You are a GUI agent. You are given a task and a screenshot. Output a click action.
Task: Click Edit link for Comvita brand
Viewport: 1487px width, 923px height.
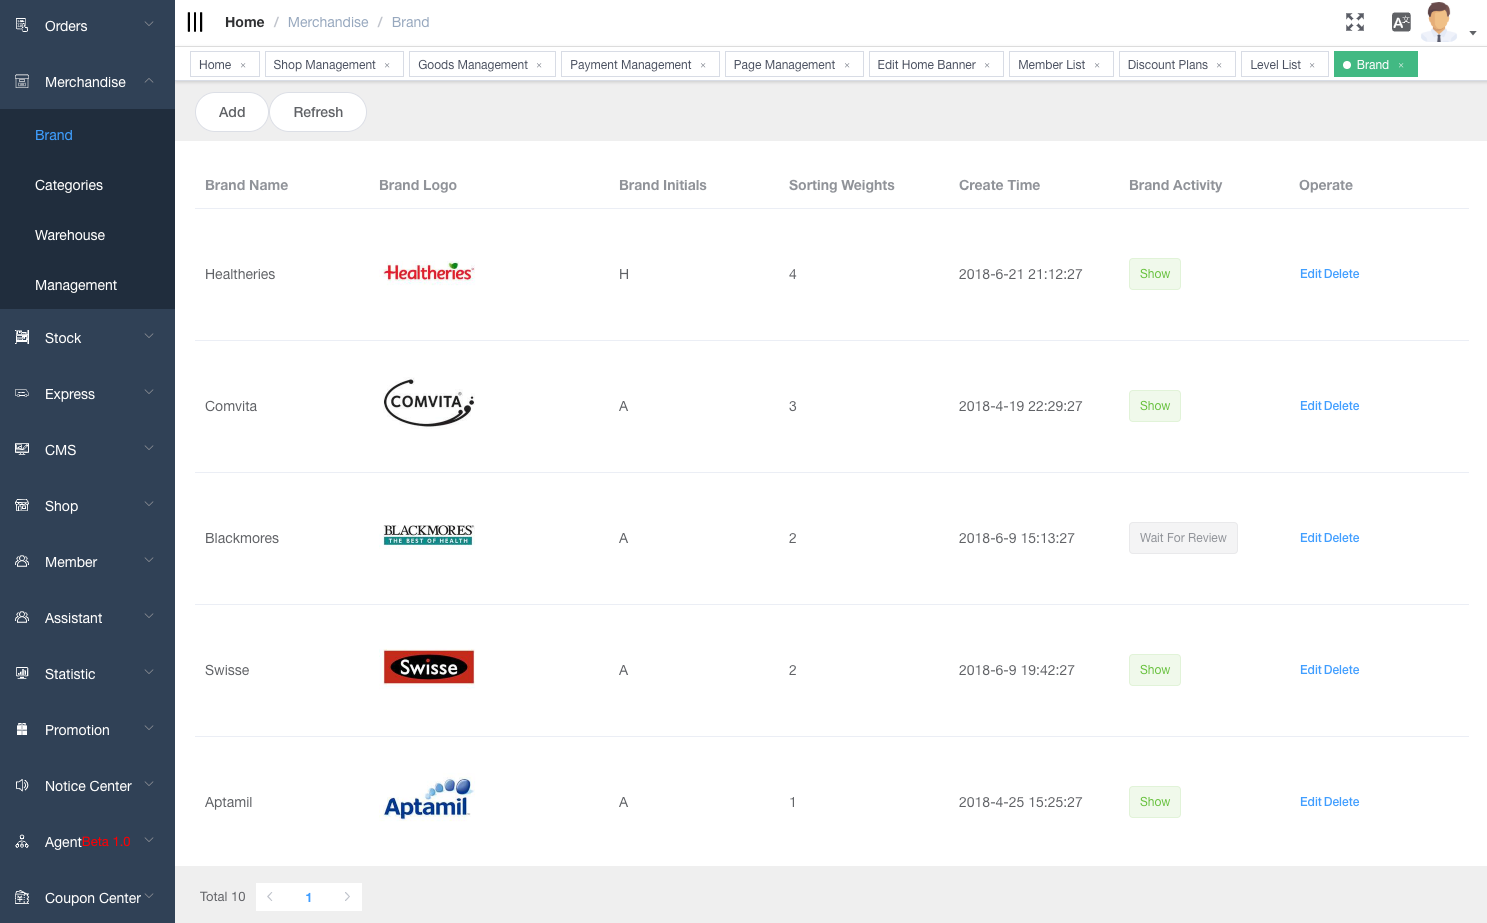(1310, 406)
